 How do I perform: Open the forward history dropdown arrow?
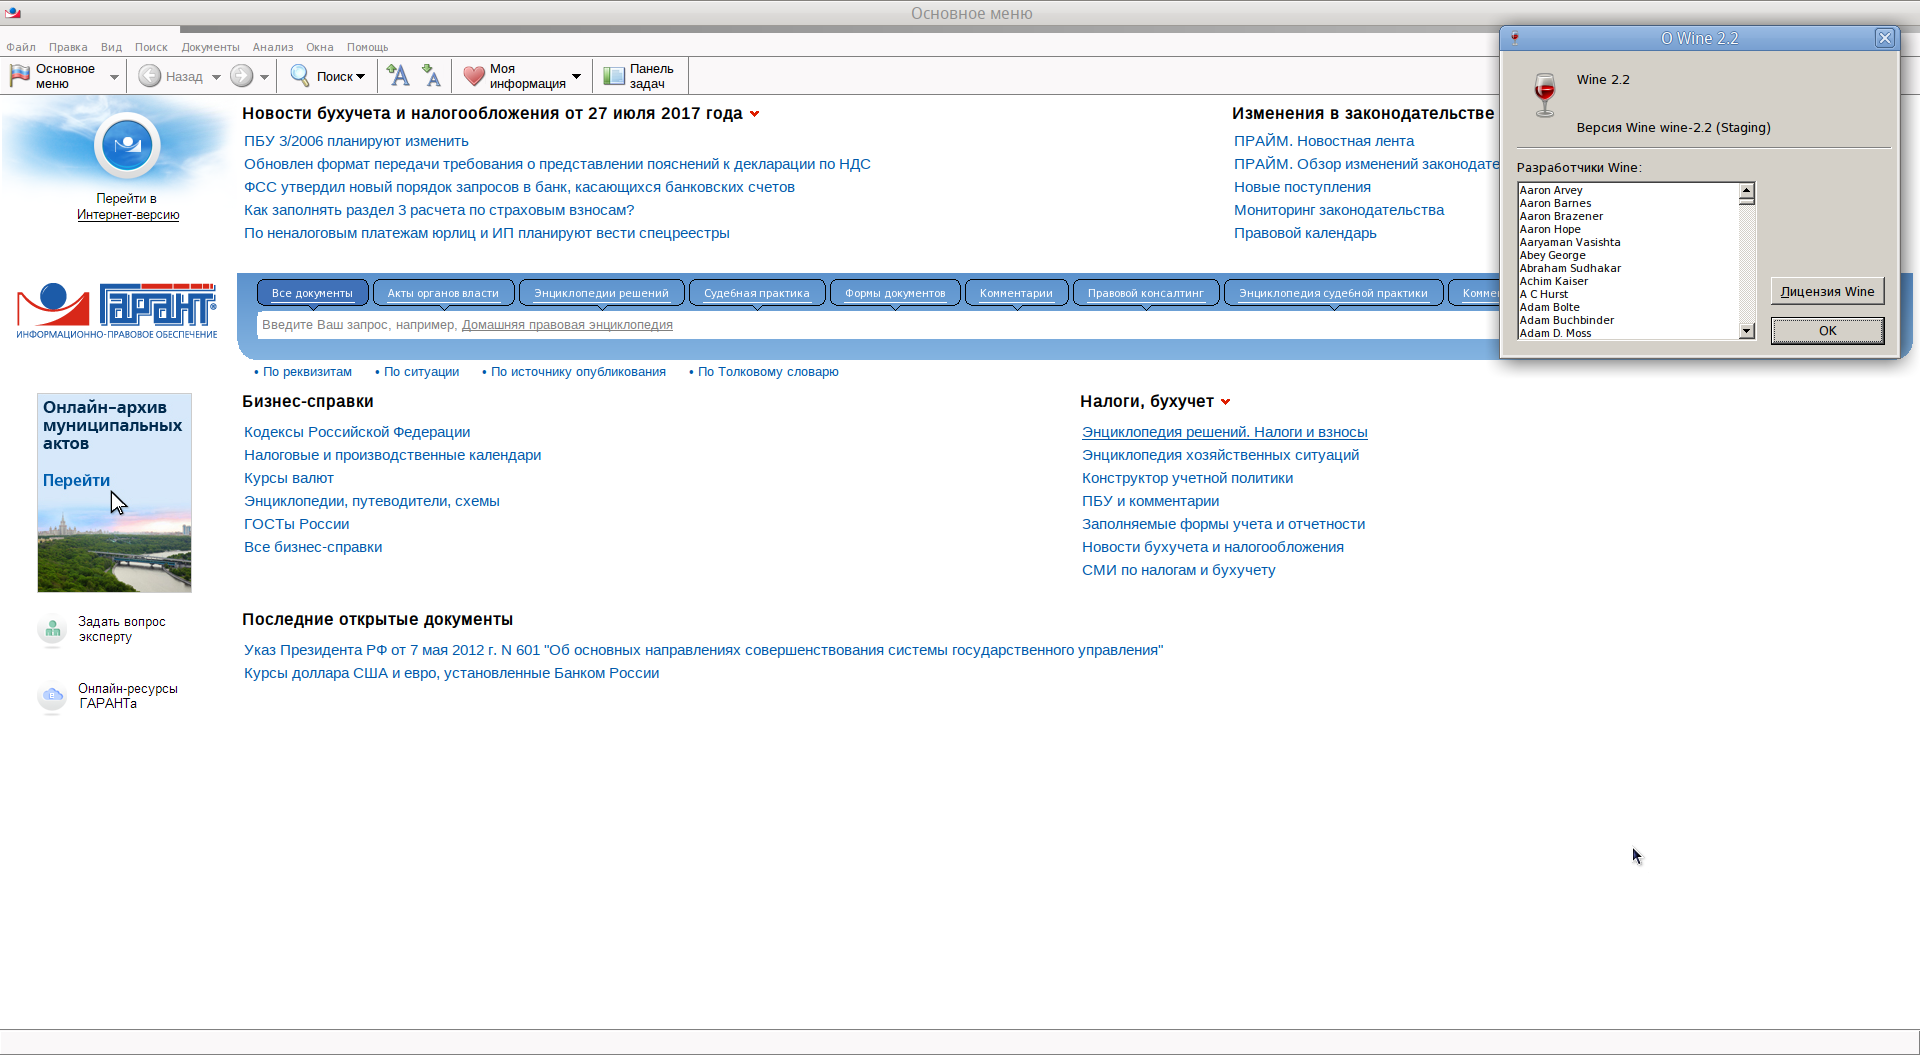coord(264,77)
